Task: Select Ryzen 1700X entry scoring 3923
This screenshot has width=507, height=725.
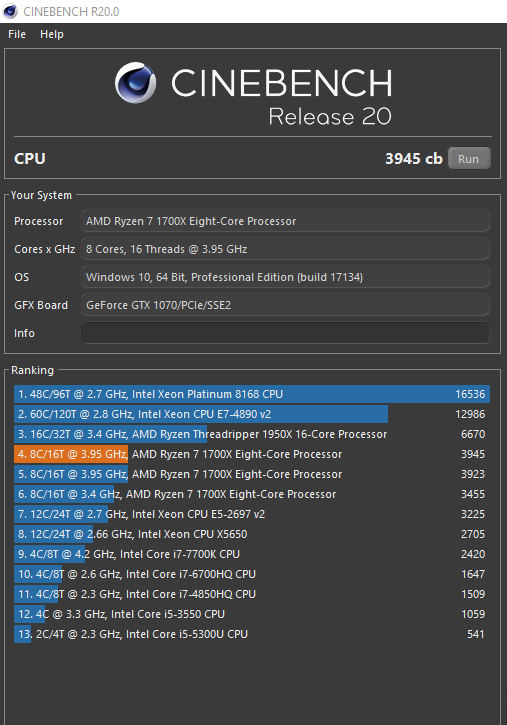Action: click(252, 474)
